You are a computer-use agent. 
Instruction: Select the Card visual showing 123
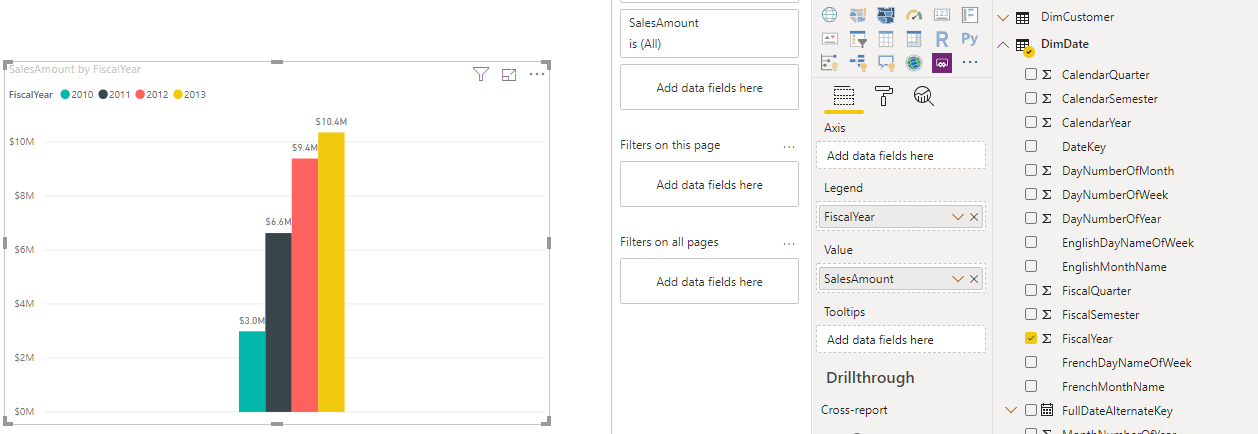point(941,15)
